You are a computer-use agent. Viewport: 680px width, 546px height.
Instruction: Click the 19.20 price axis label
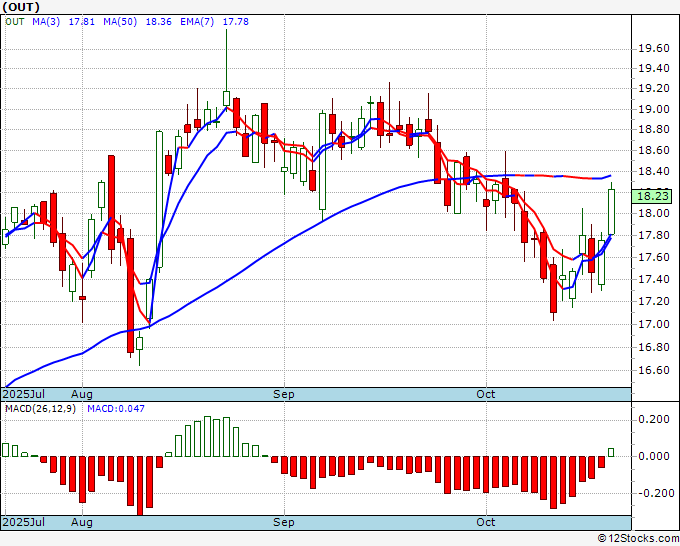(654, 88)
